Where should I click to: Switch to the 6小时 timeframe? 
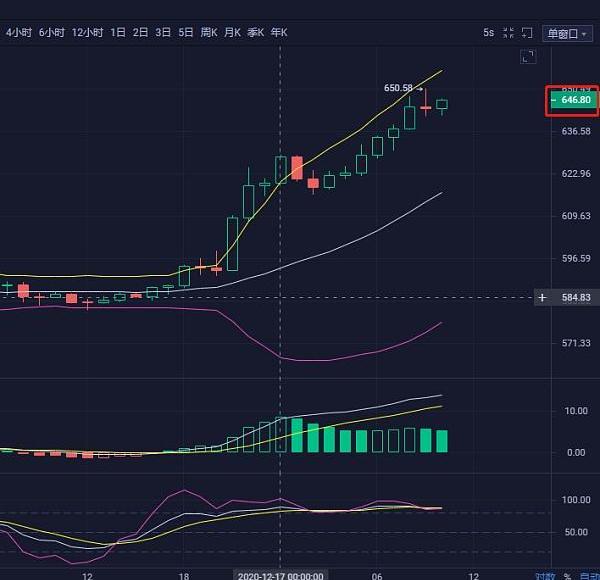pos(52,33)
